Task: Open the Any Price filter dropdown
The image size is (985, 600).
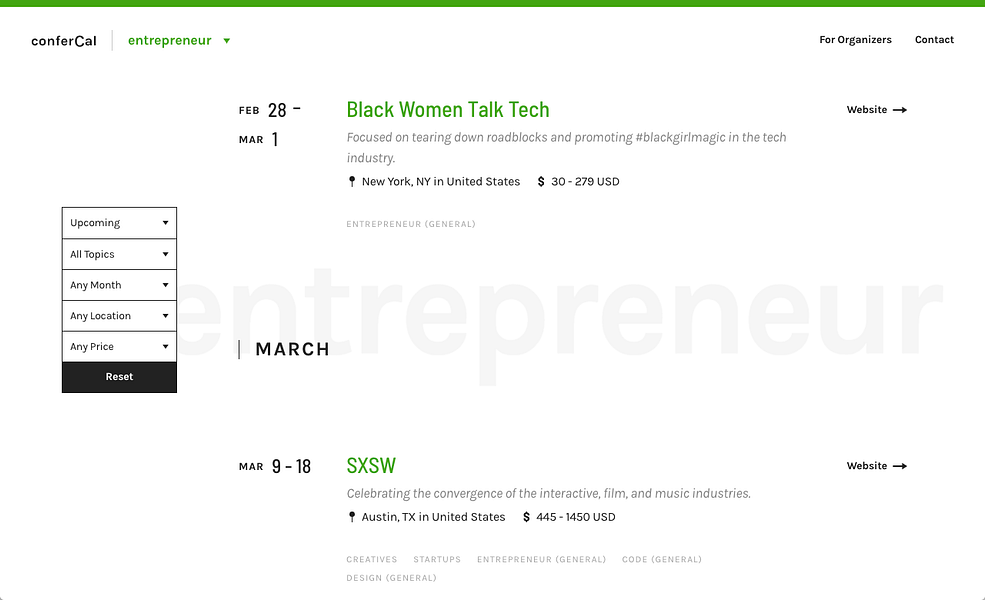Action: pos(119,347)
